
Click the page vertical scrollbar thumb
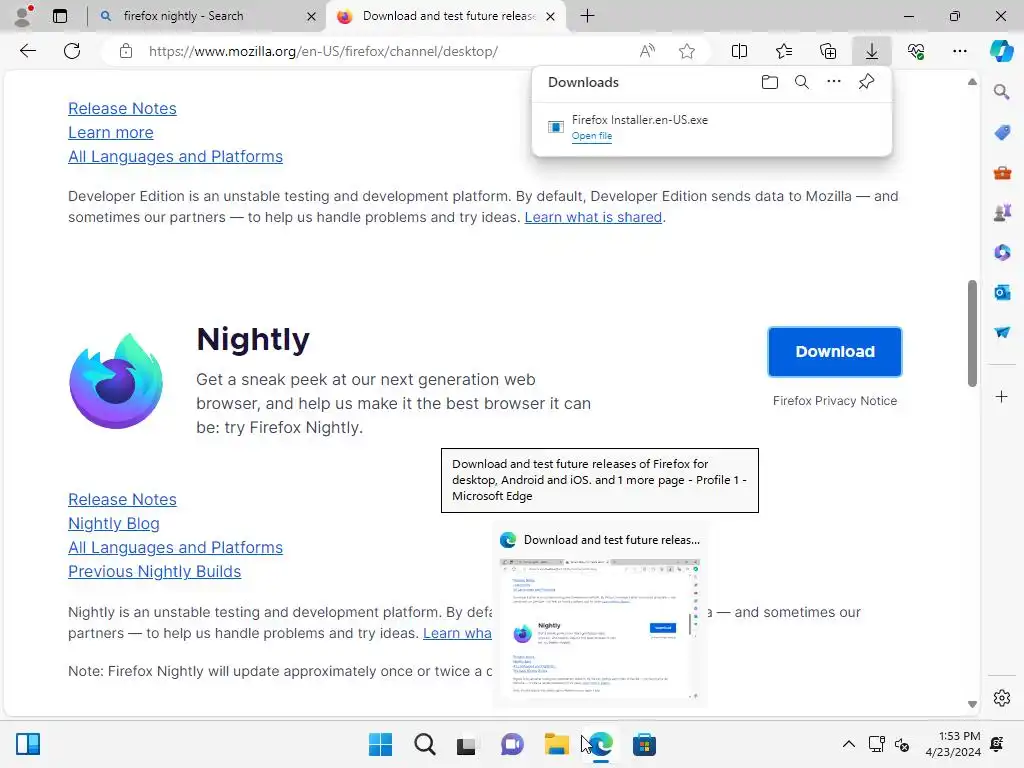click(x=972, y=333)
